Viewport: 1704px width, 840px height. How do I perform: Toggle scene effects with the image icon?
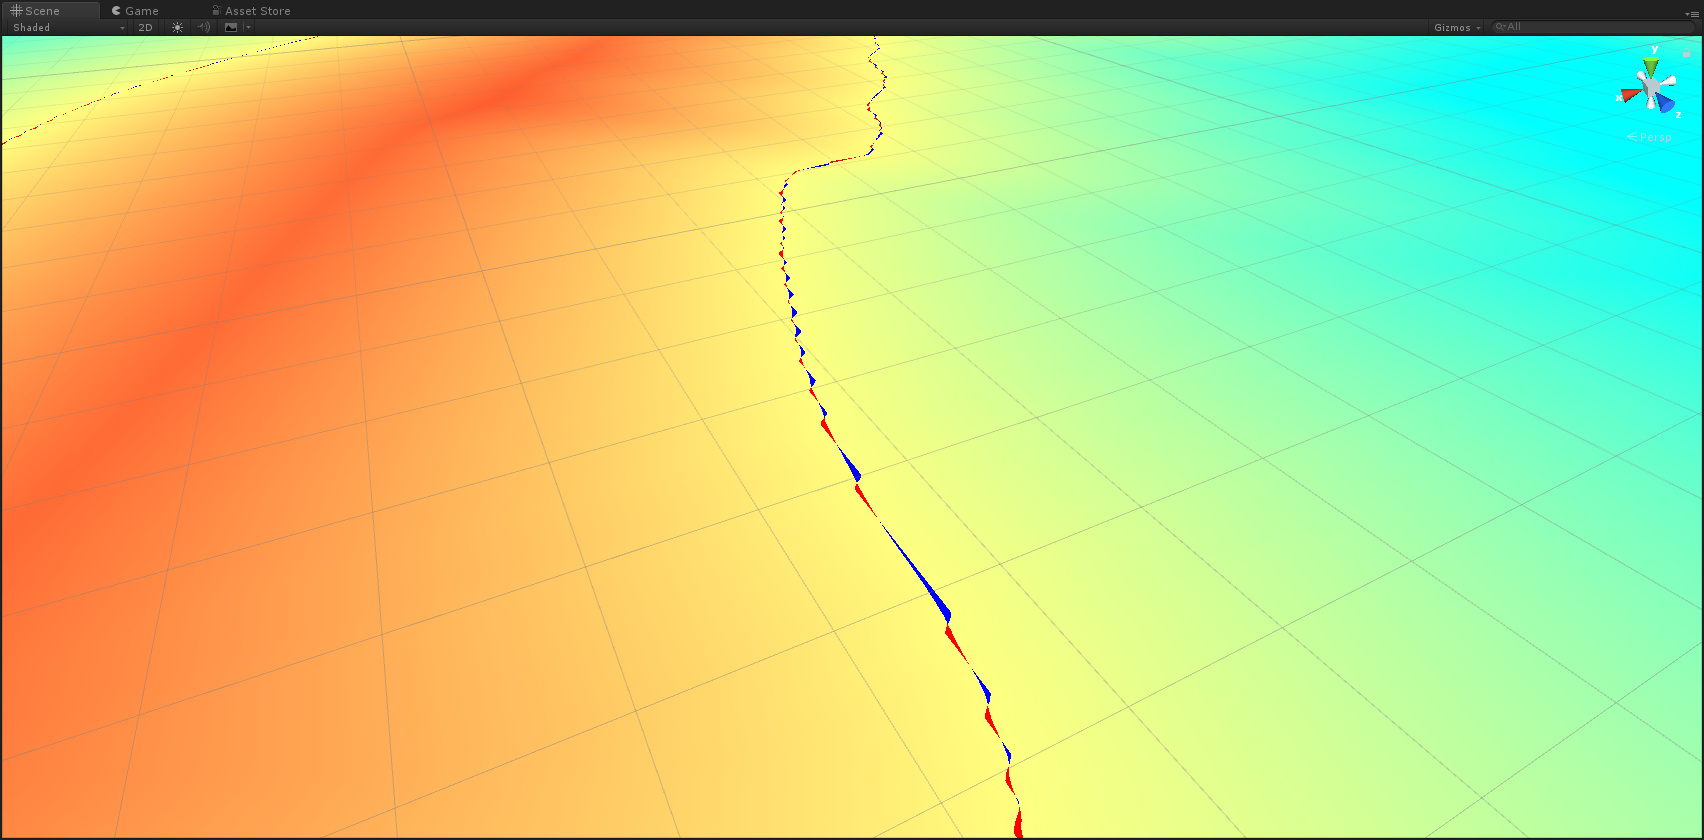[x=231, y=28]
